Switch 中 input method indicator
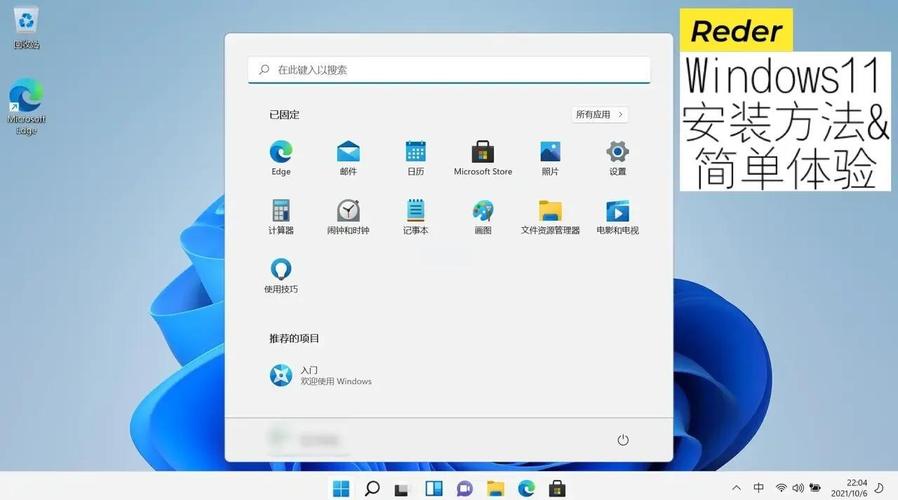 point(758,488)
